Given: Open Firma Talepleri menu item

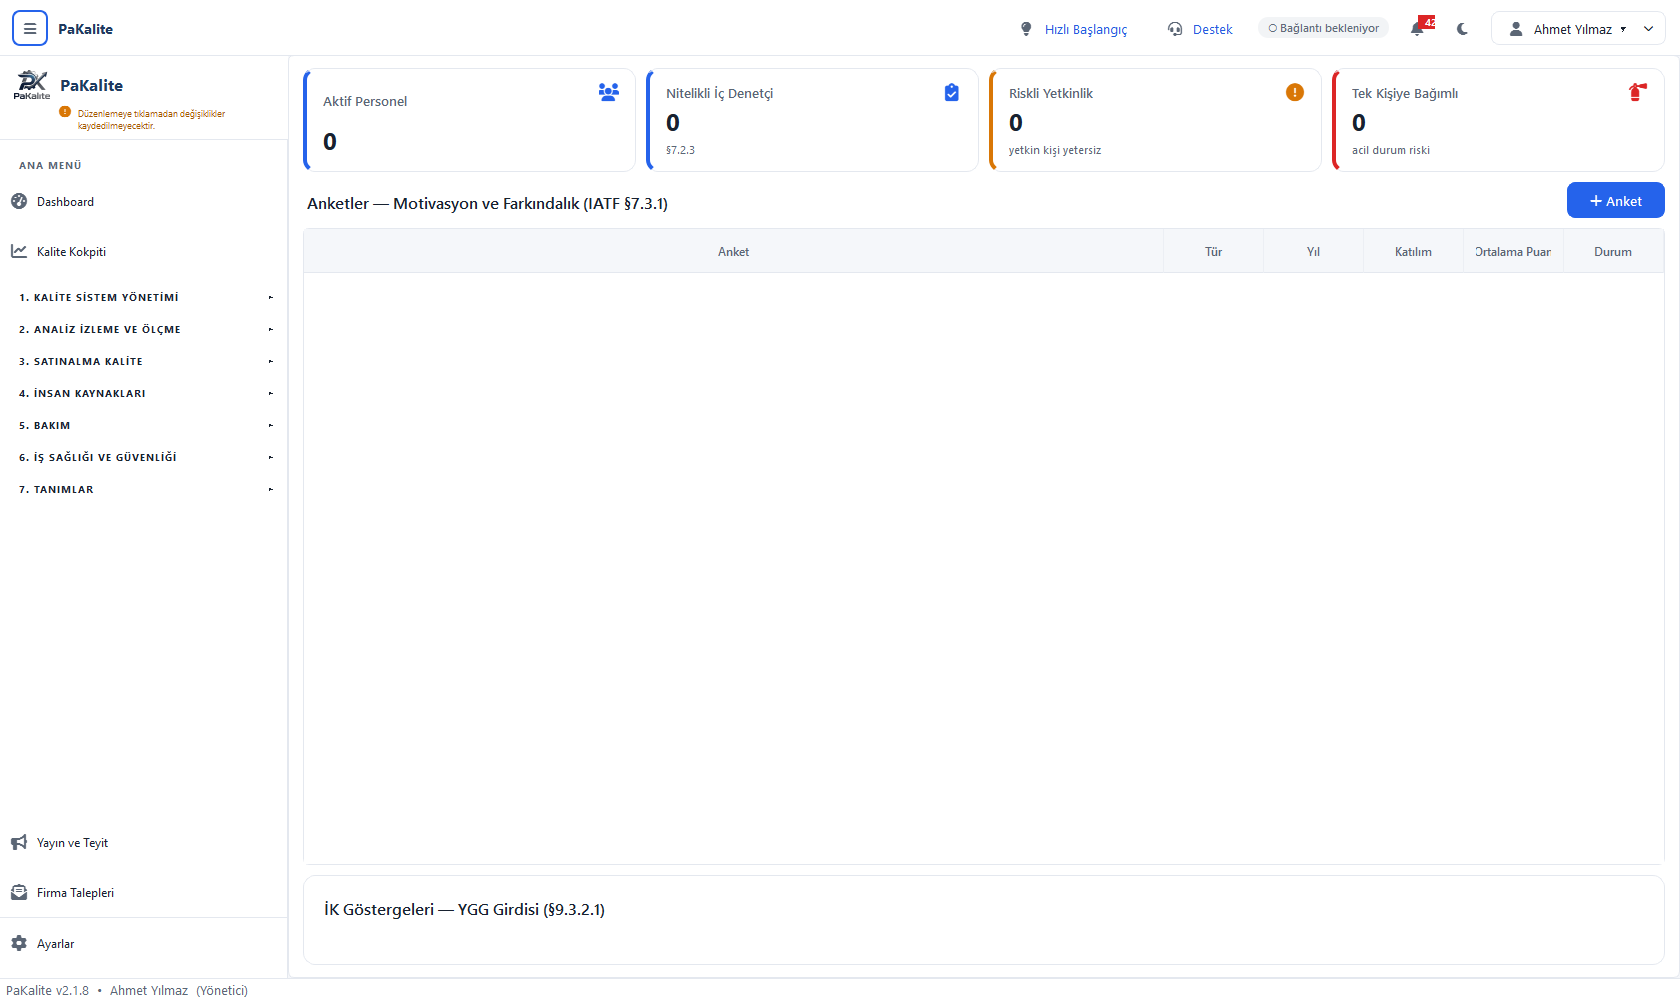Looking at the screenshot, I should pos(144,893).
